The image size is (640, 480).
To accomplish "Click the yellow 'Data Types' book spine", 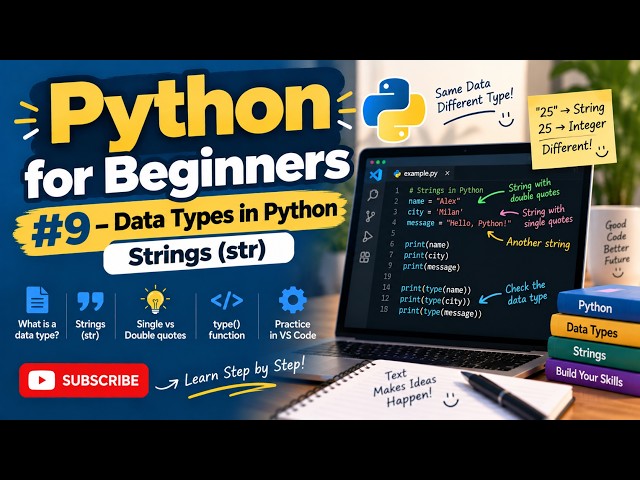I will (x=594, y=330).
